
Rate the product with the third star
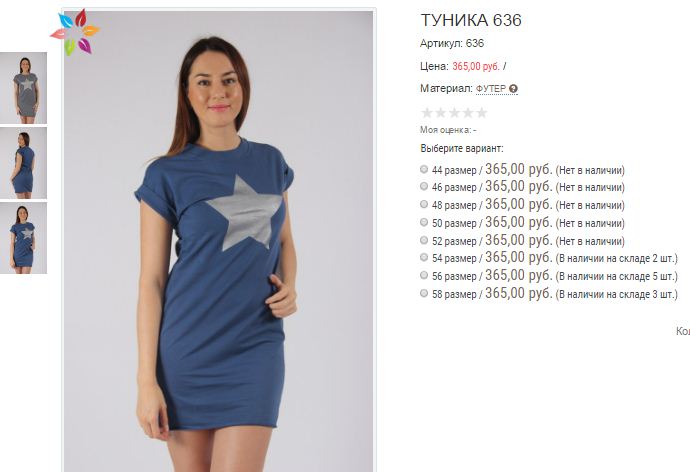pyautogui.click(x=454, y=113)
